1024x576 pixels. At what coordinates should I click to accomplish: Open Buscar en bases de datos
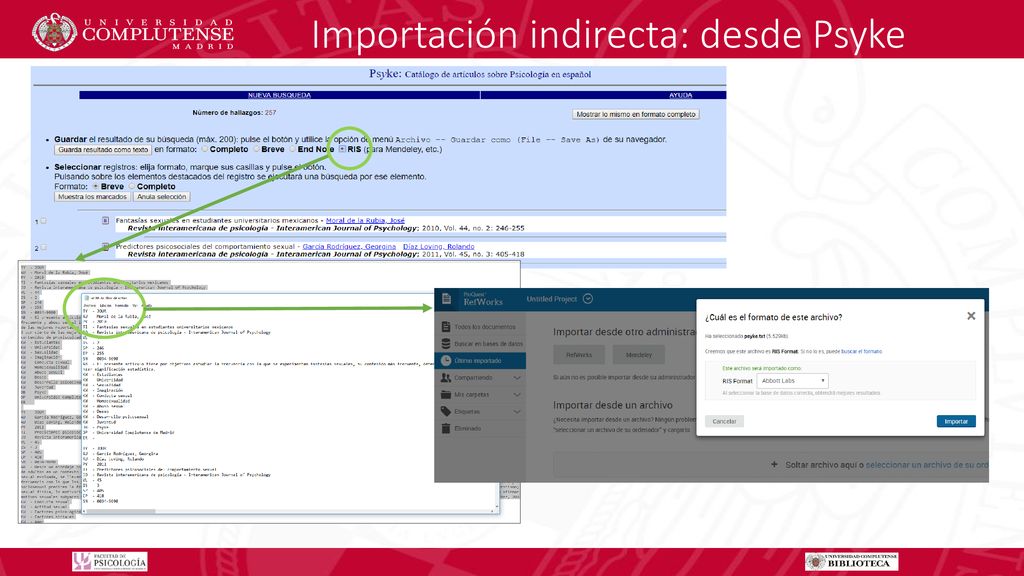click(x=479, y=344)
